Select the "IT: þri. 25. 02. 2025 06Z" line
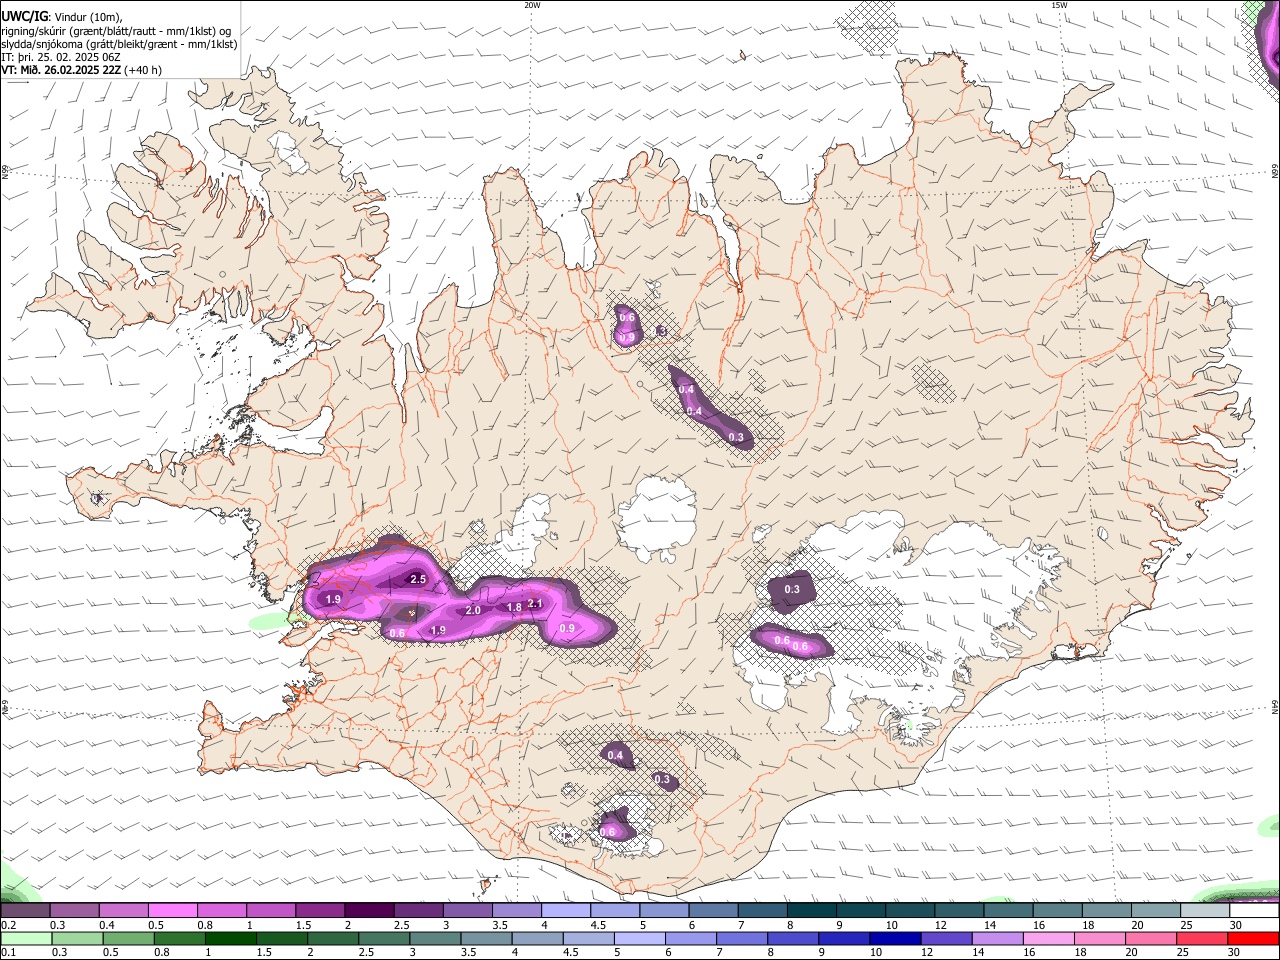The image size is (1280, 960). [x=60, y=57]
